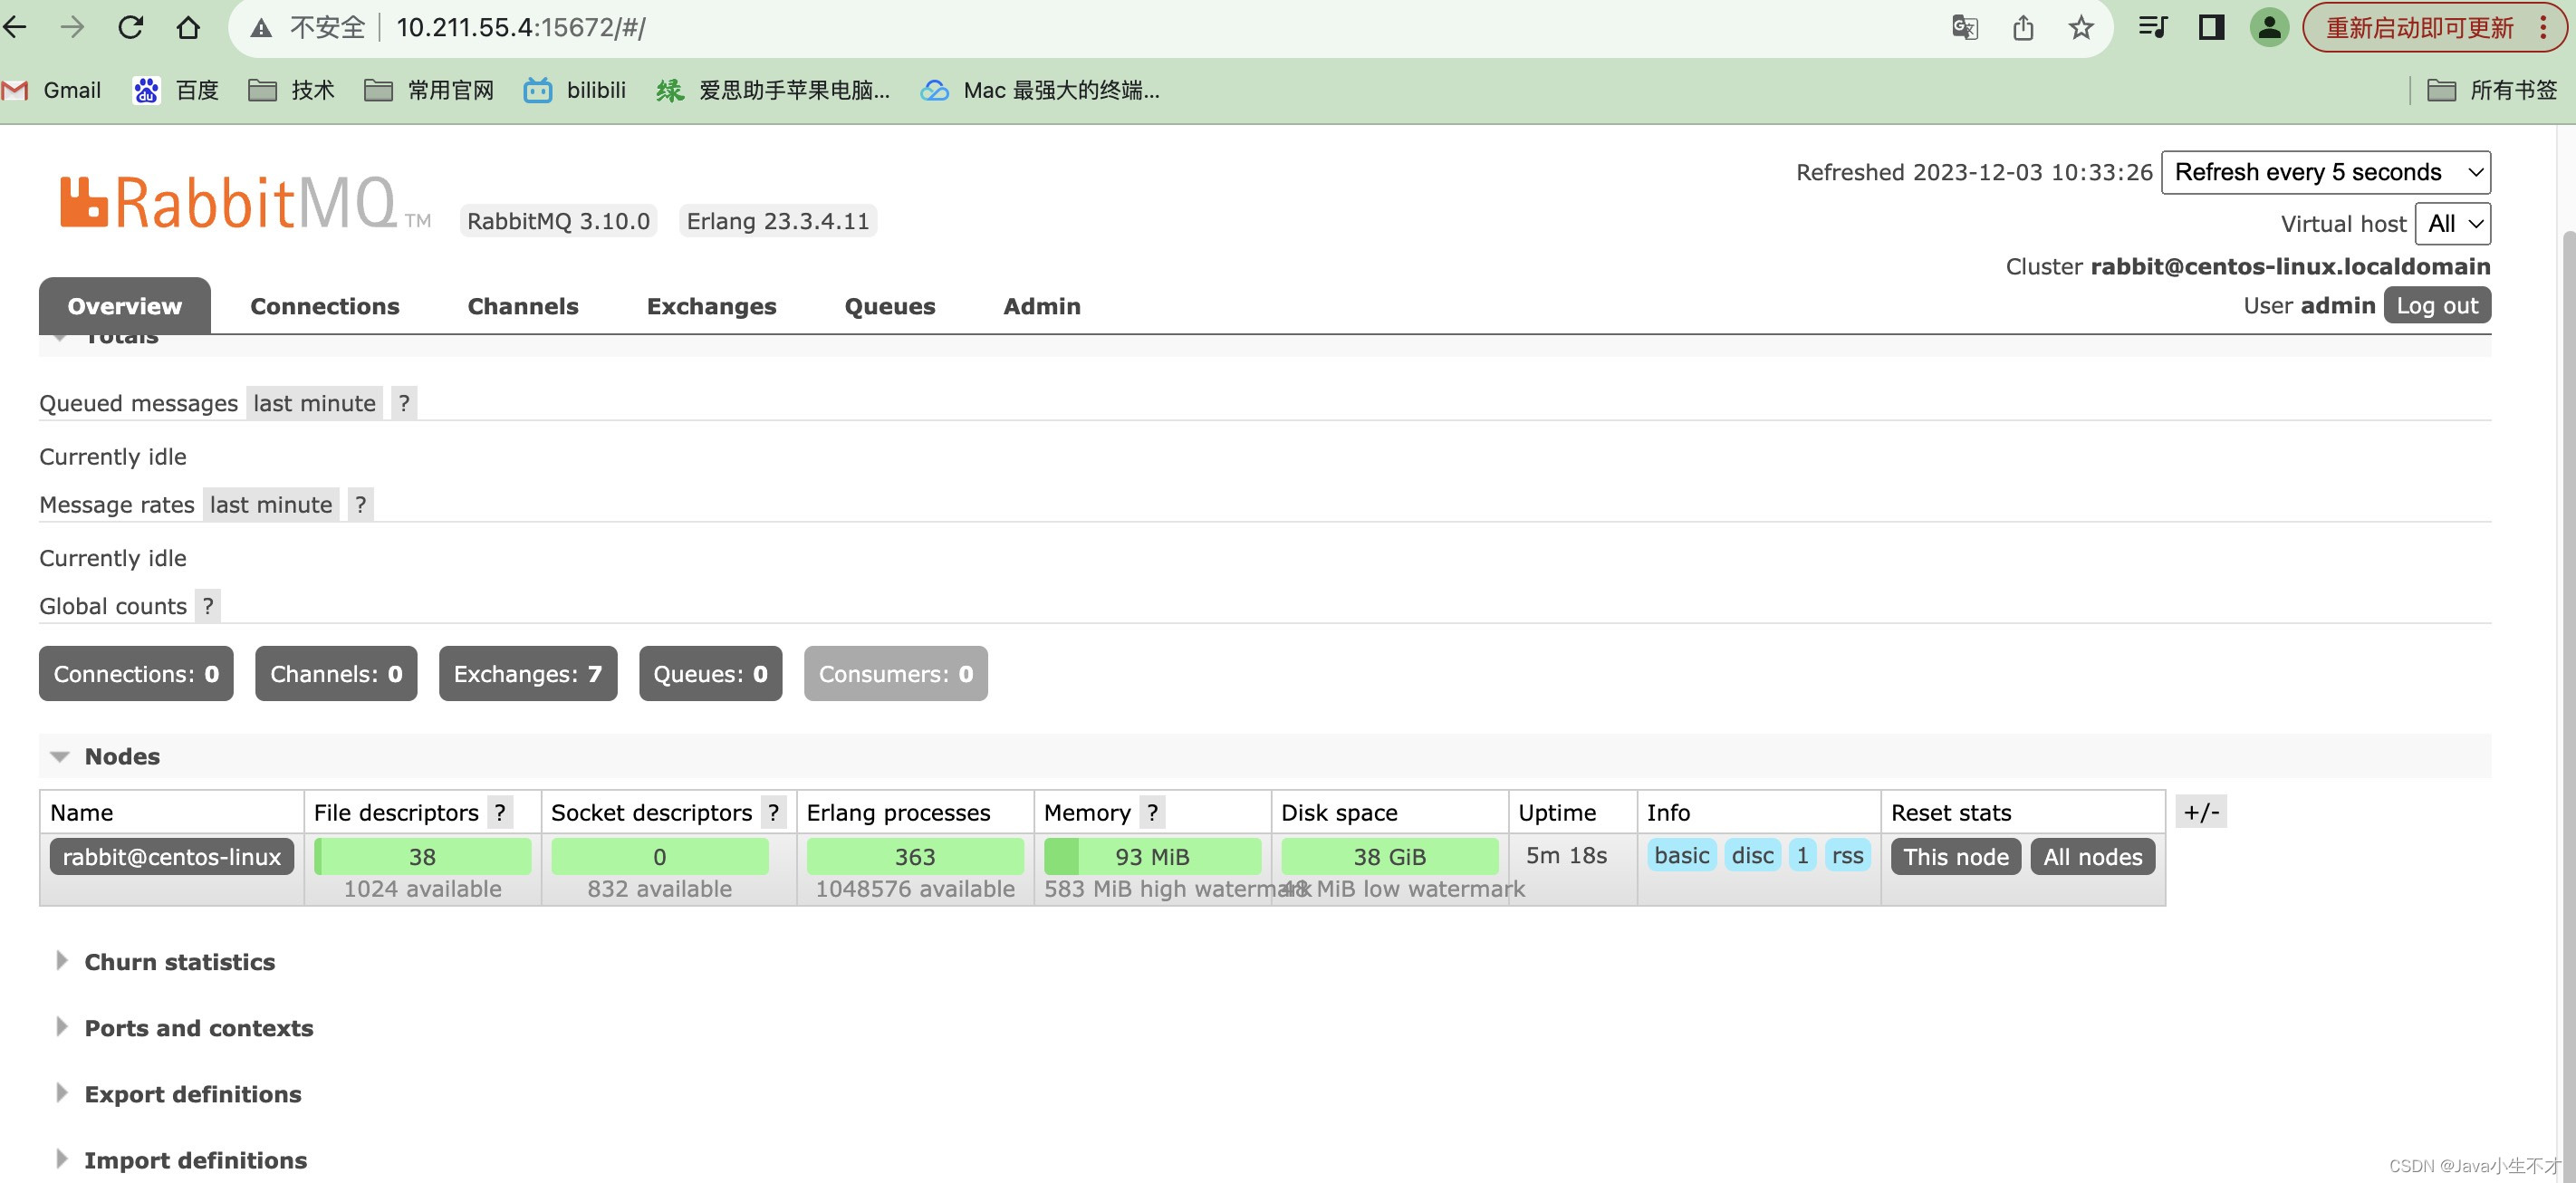This screenshot has width=2576, height=1183.
Task: Go back using the browser back arrow
Action: 15,27
